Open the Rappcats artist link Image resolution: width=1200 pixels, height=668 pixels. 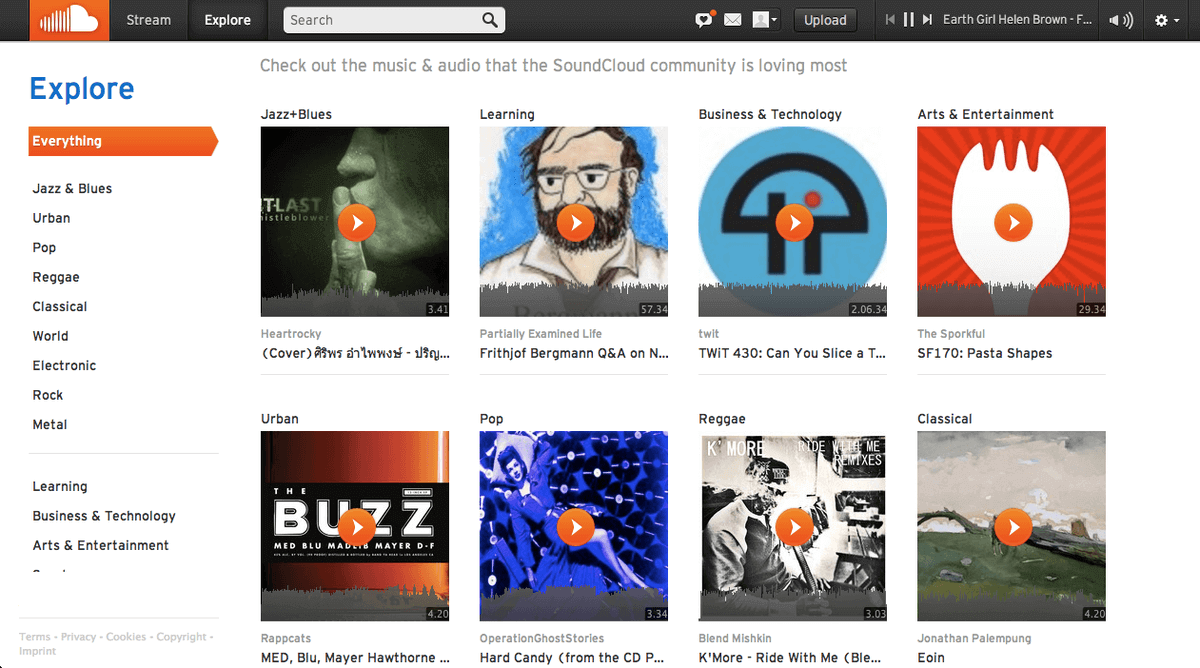click(x=286, y=638)
